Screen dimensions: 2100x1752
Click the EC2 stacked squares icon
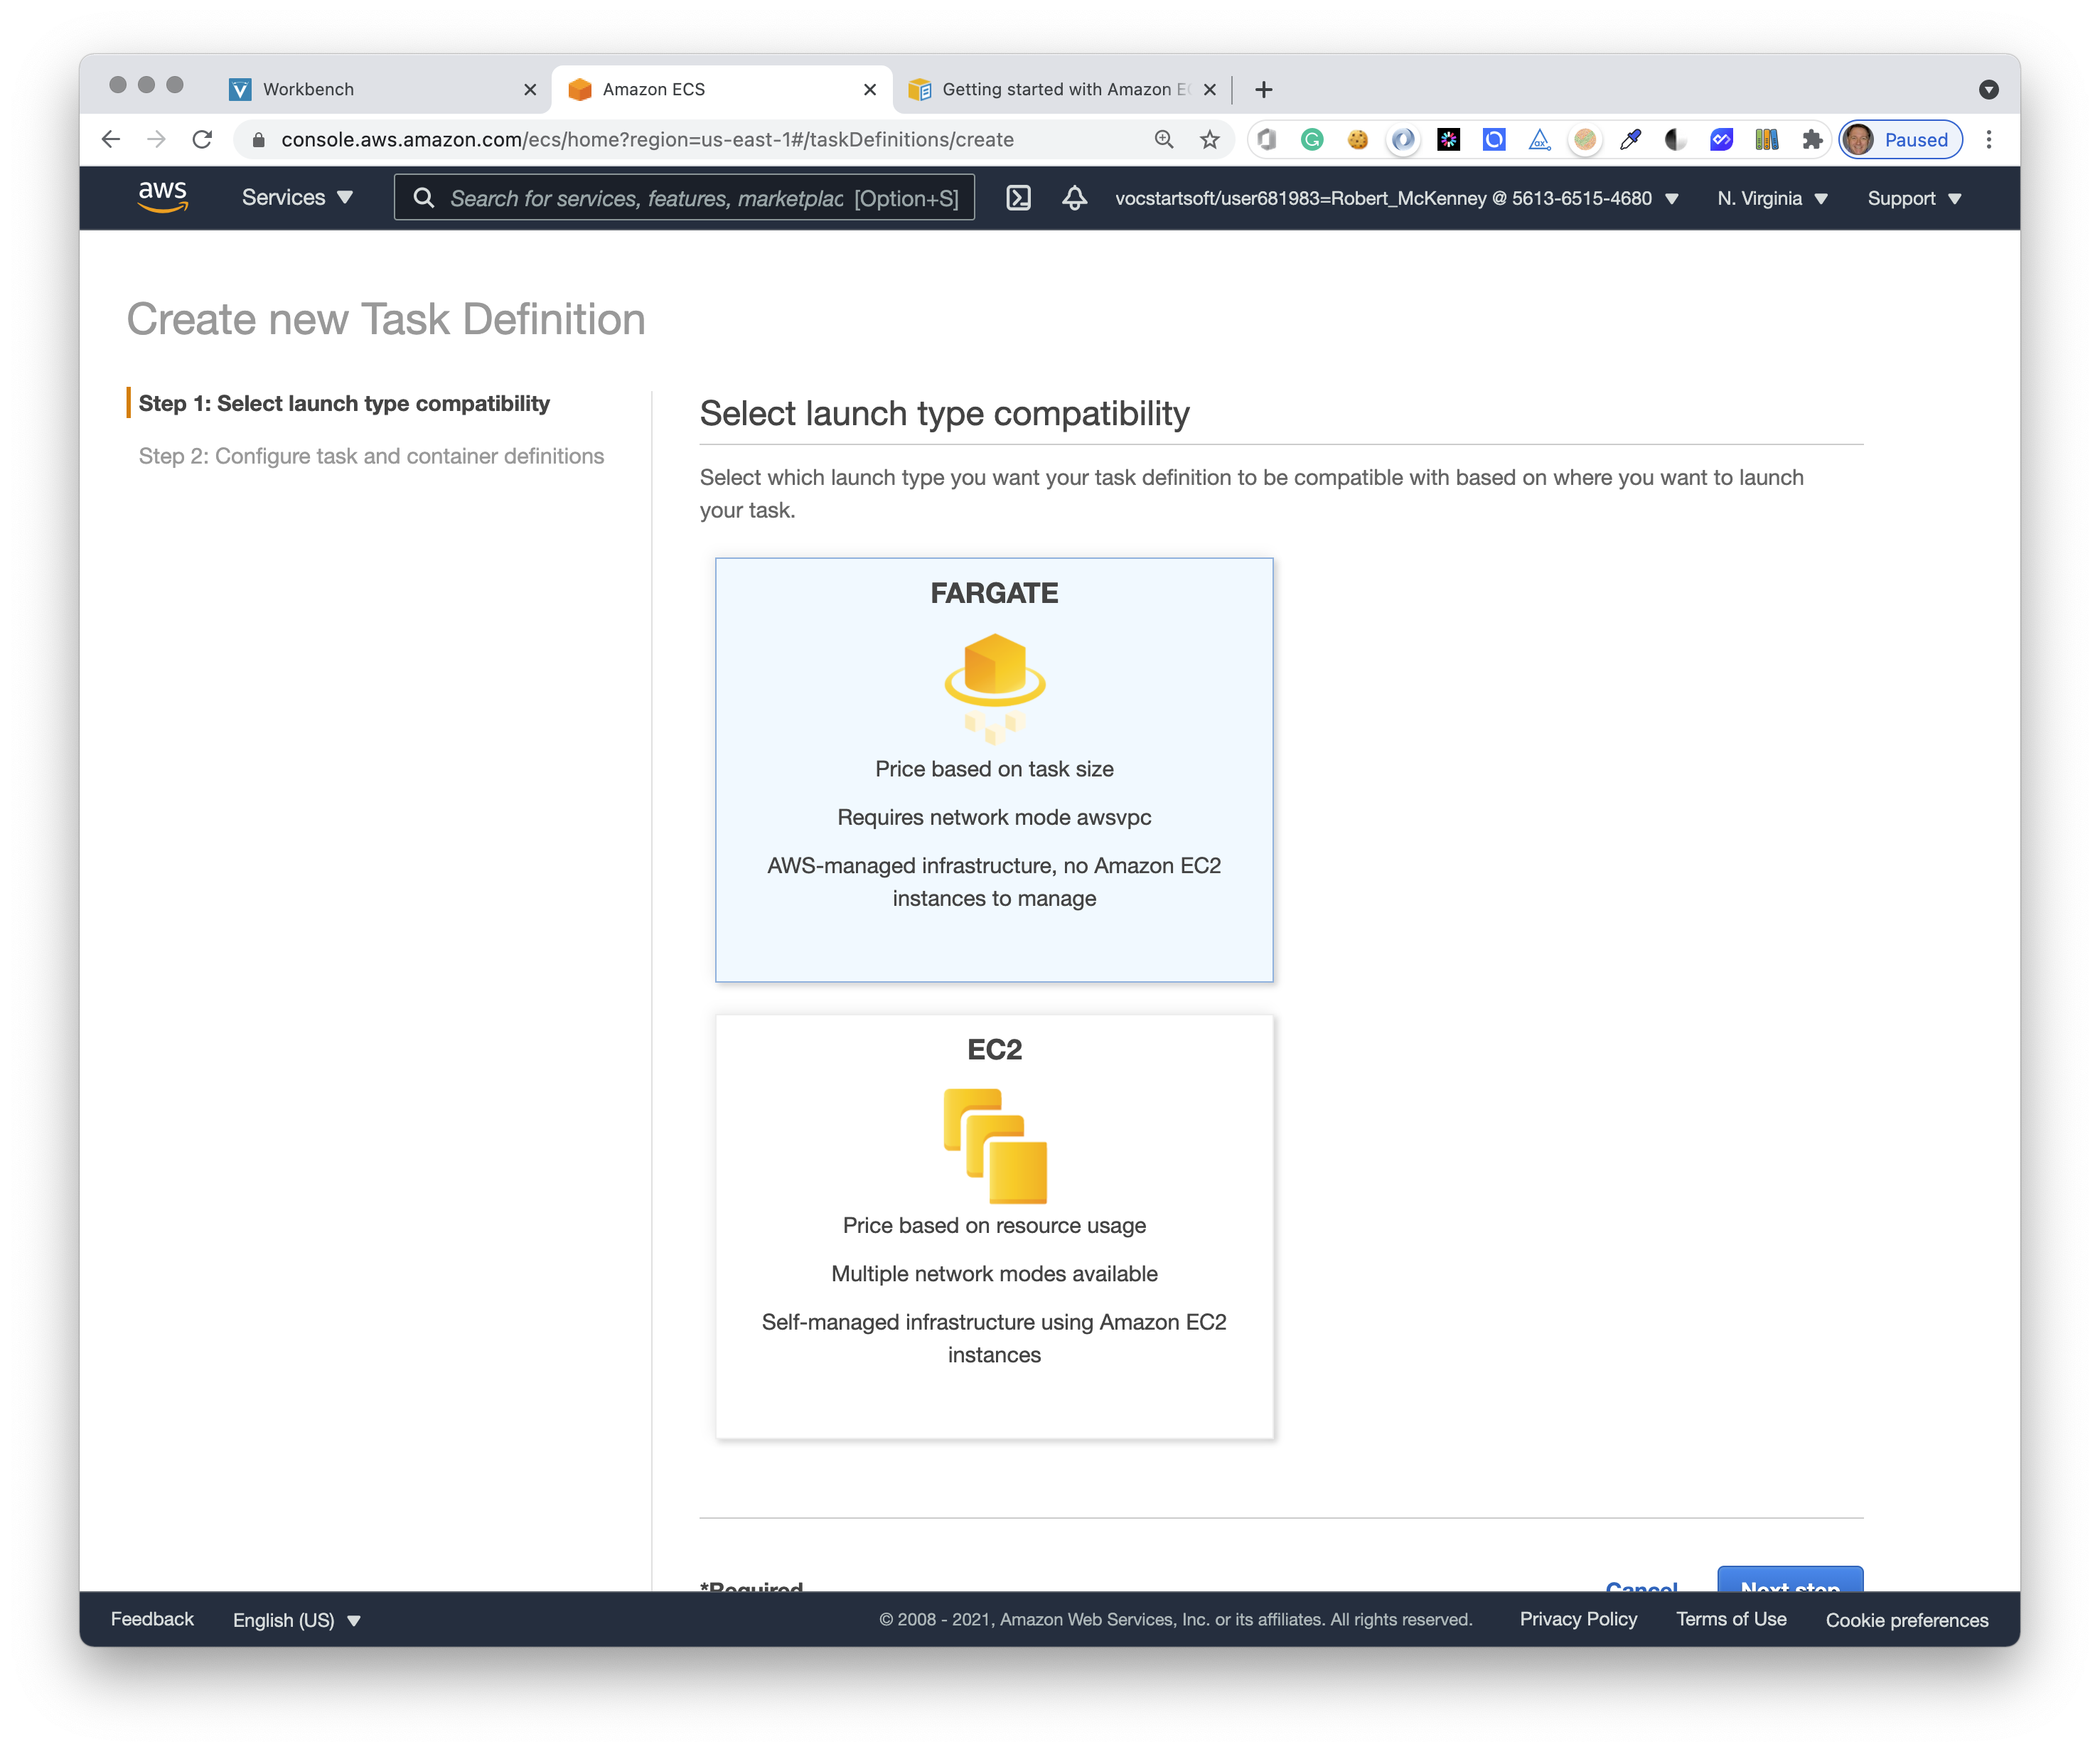994,1146
